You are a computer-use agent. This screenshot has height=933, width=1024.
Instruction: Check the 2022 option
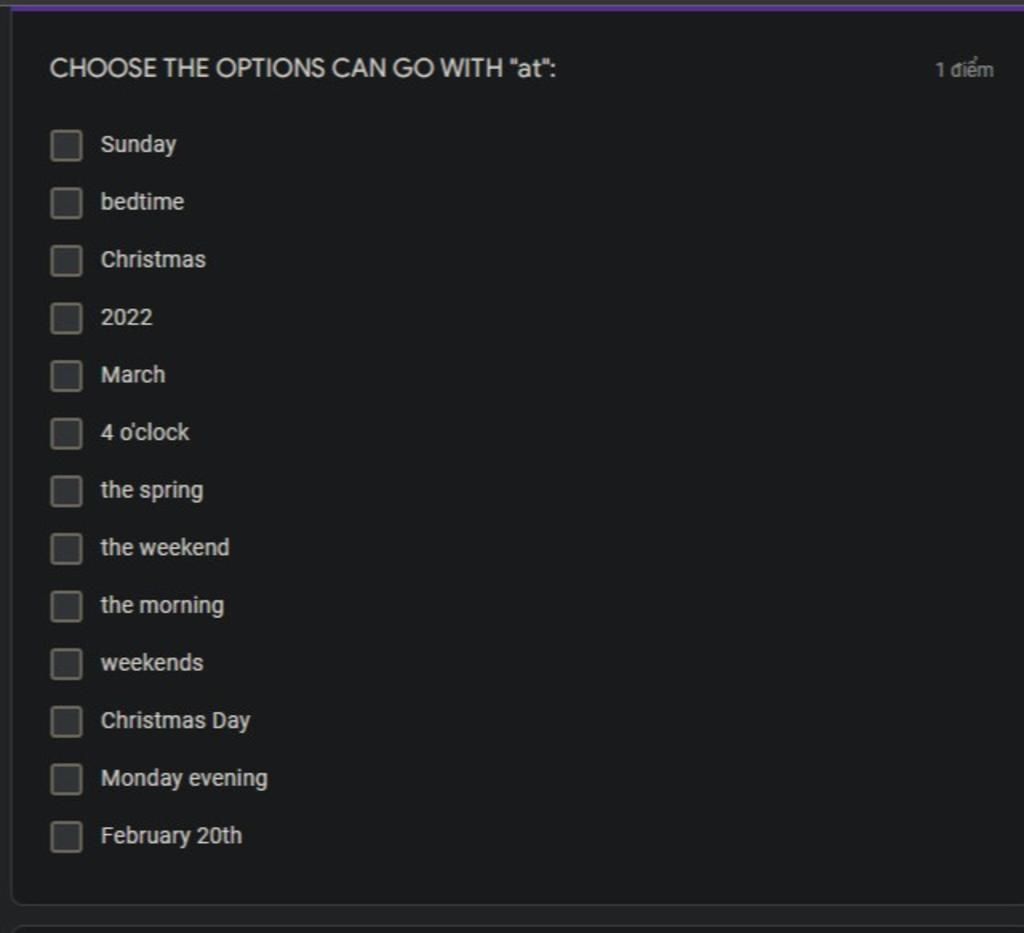(x=66, y=318)
